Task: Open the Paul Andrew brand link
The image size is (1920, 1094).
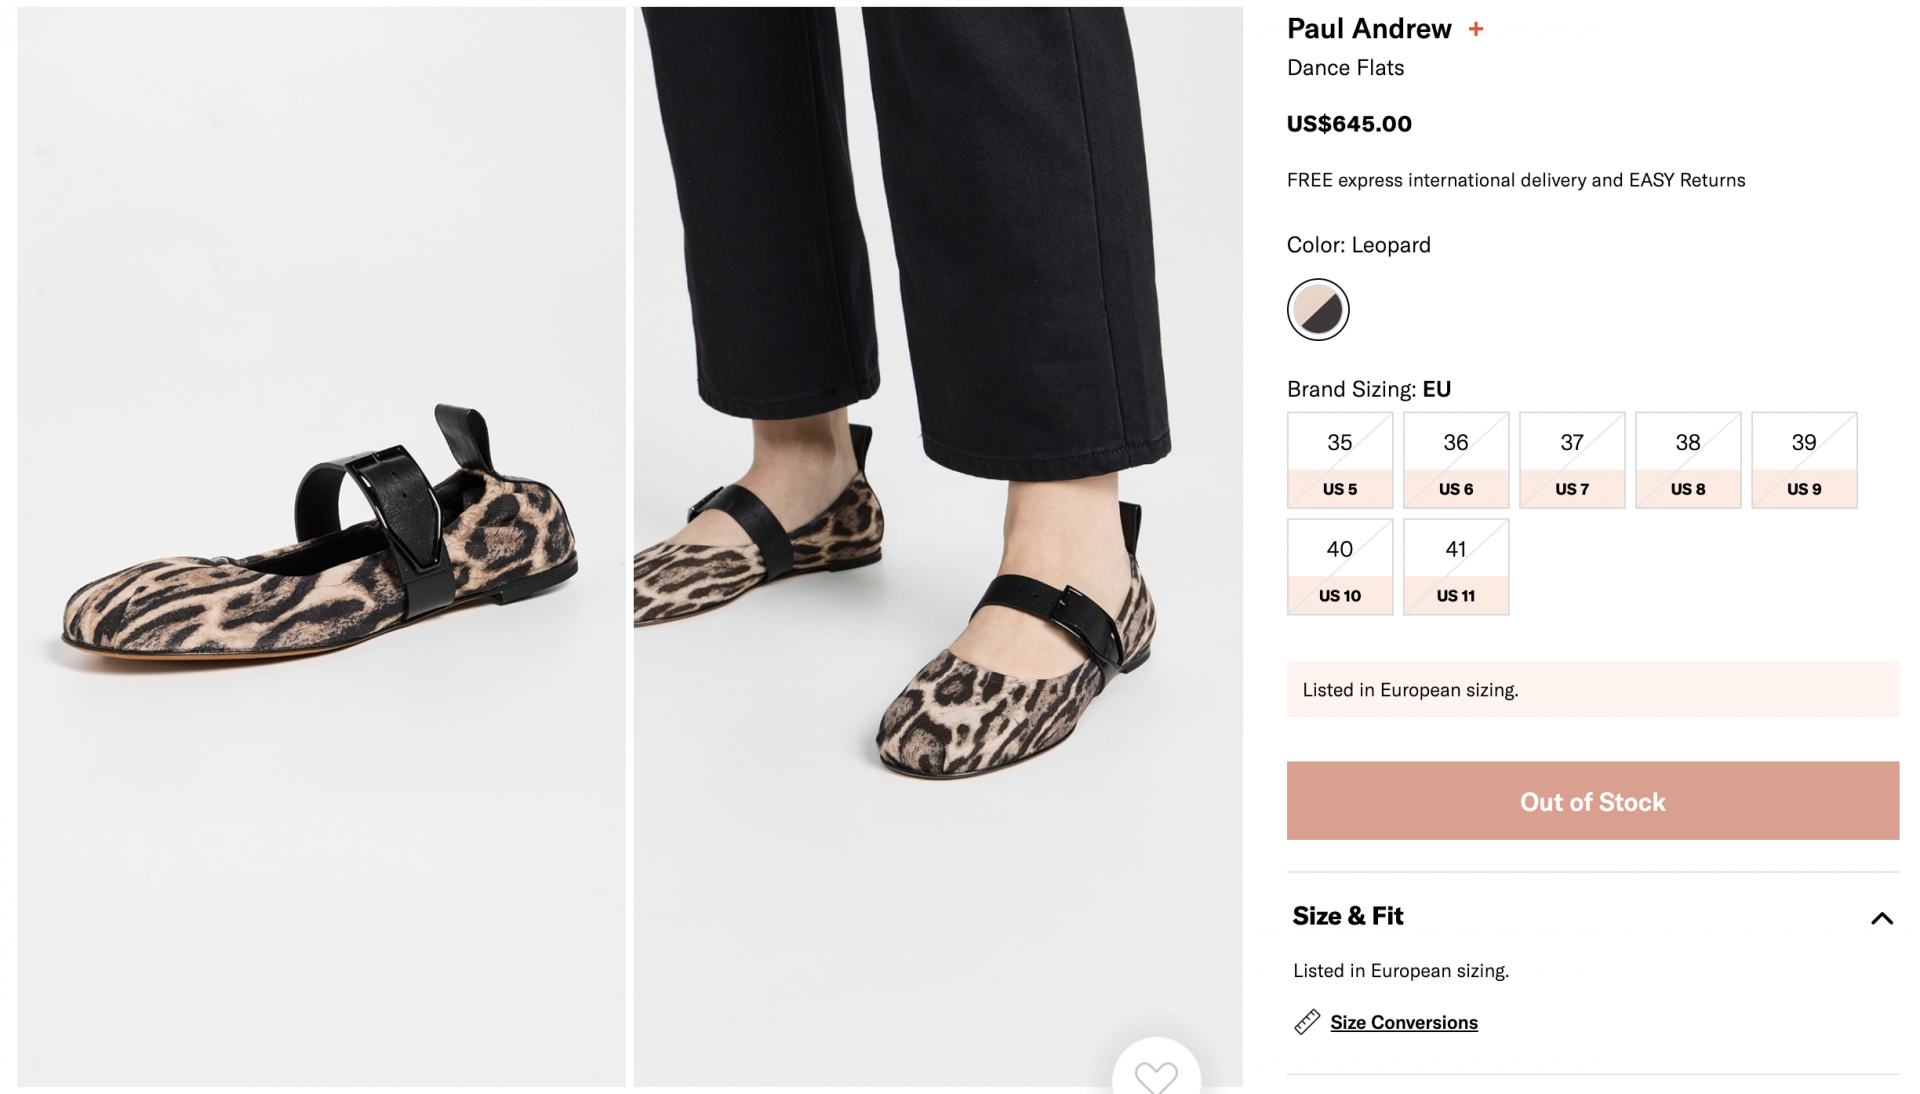Action: click(1368, 29)
